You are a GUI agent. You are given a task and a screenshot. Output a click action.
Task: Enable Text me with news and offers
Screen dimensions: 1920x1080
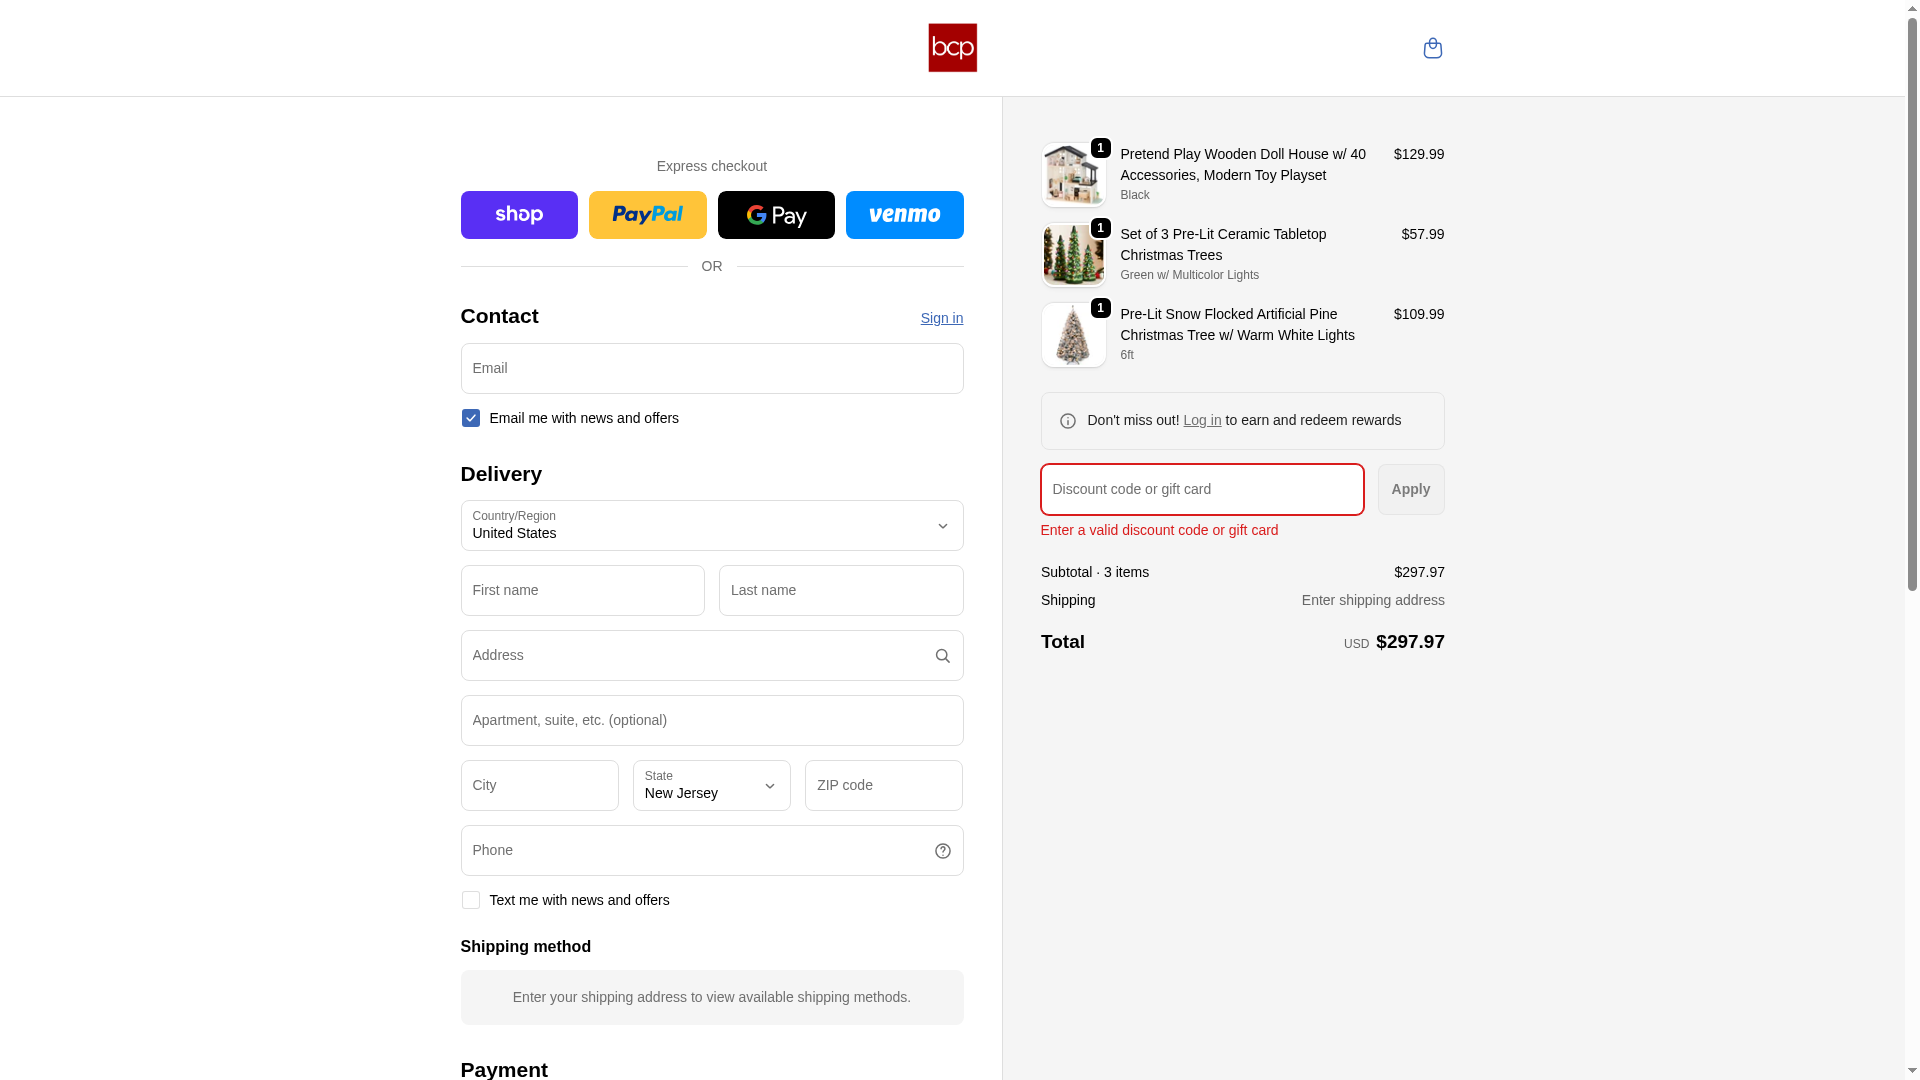471,900
